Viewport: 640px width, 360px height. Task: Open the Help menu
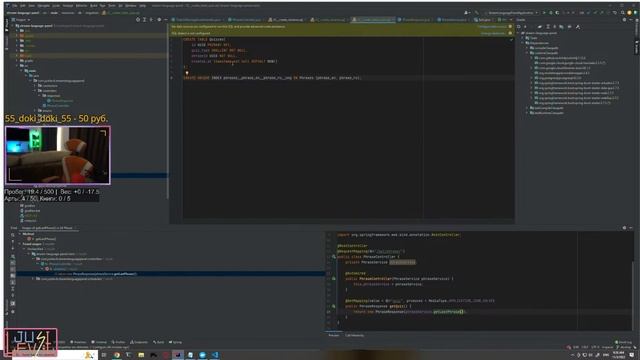(x=142, y=6)
